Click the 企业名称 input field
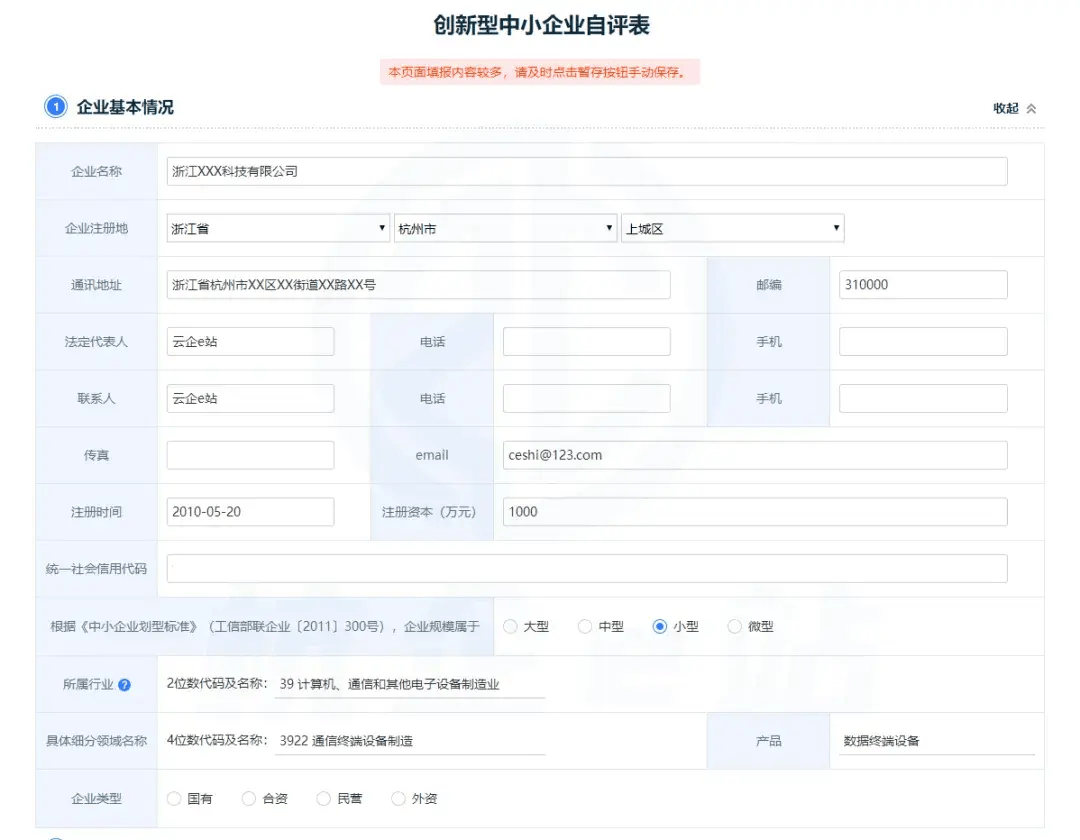This screenshot has height=840, width=1080. pyautogui.click(x=587, y=171)
